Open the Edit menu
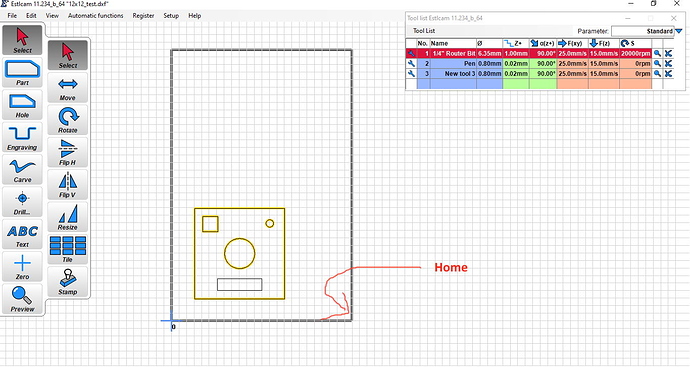Image resolution: width=690 pixels, height=367 pixels. (x=31, y=15)
